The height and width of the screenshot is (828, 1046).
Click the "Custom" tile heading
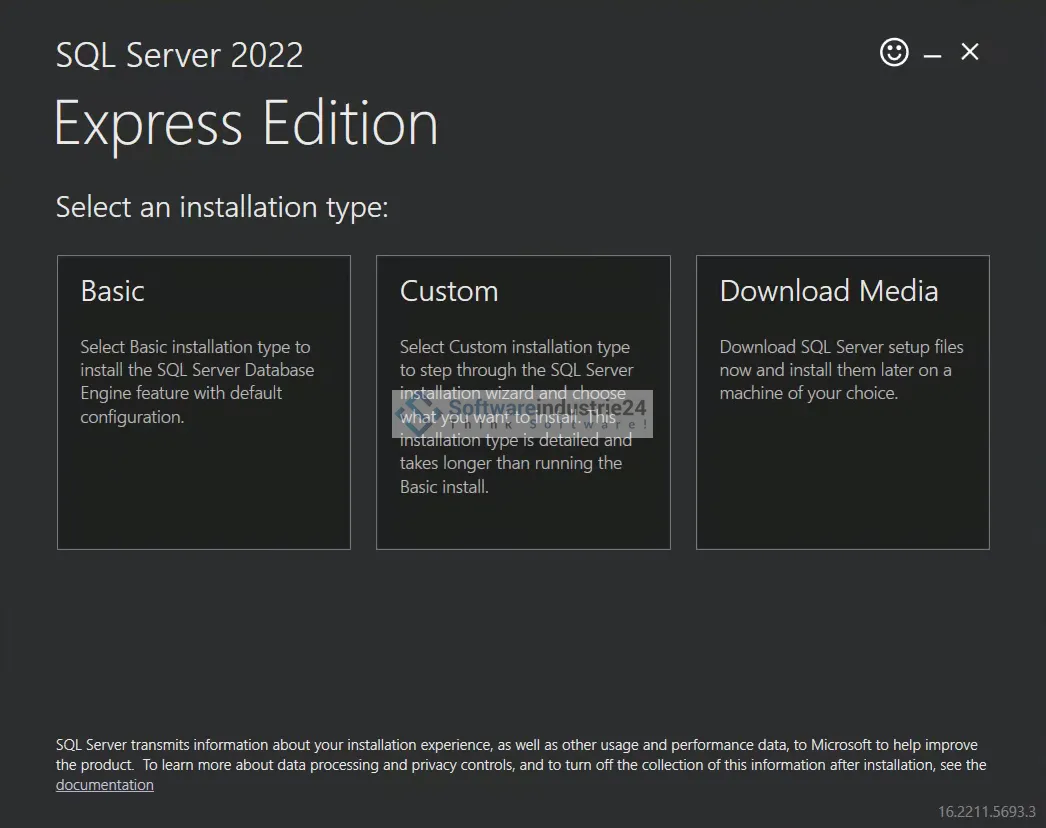(x=449, y=291)
